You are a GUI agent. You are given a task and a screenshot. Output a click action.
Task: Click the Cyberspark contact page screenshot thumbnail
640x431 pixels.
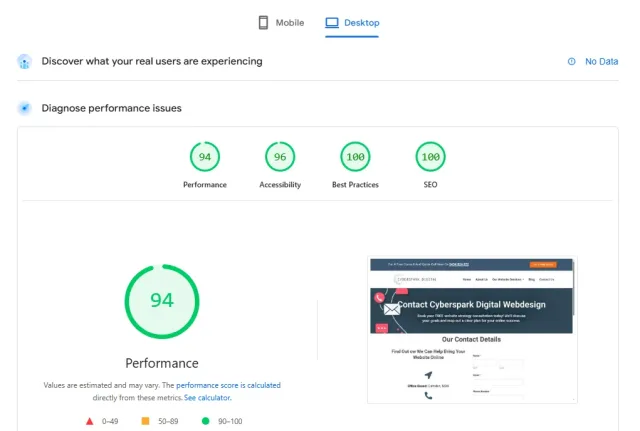click(x=472, y=330)
